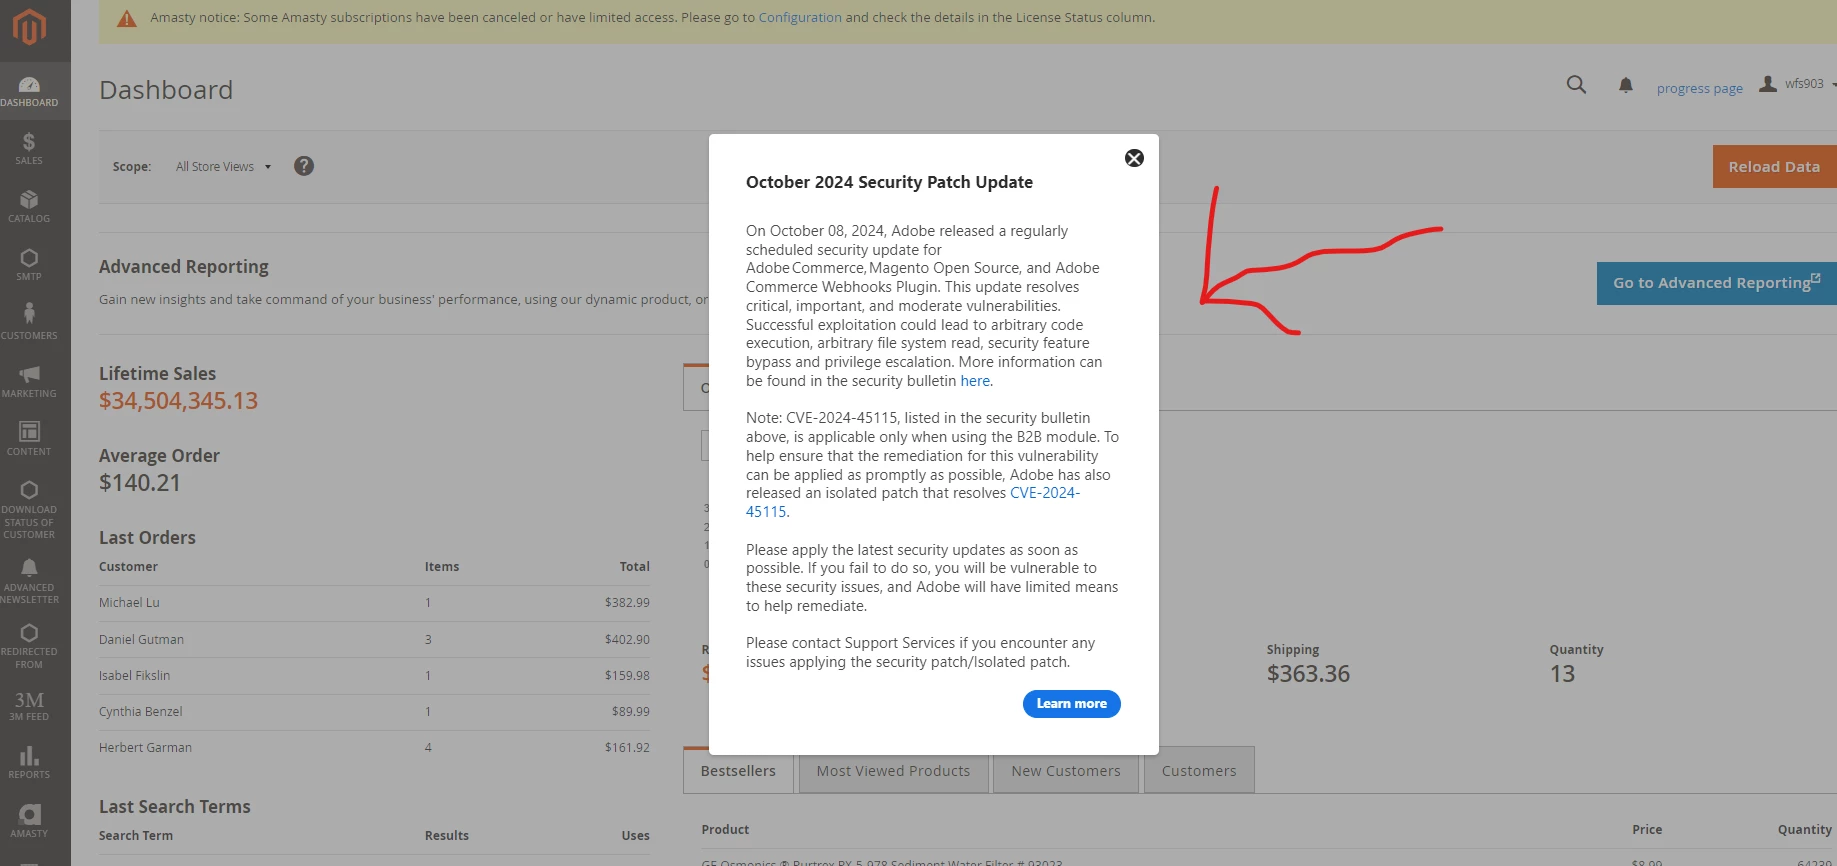Image resolution: width=1837 pixels, height=866 pixels.
Task: Open the Redirected From sidebar menu
Action: pyautogui.click(x=29, y=646)
